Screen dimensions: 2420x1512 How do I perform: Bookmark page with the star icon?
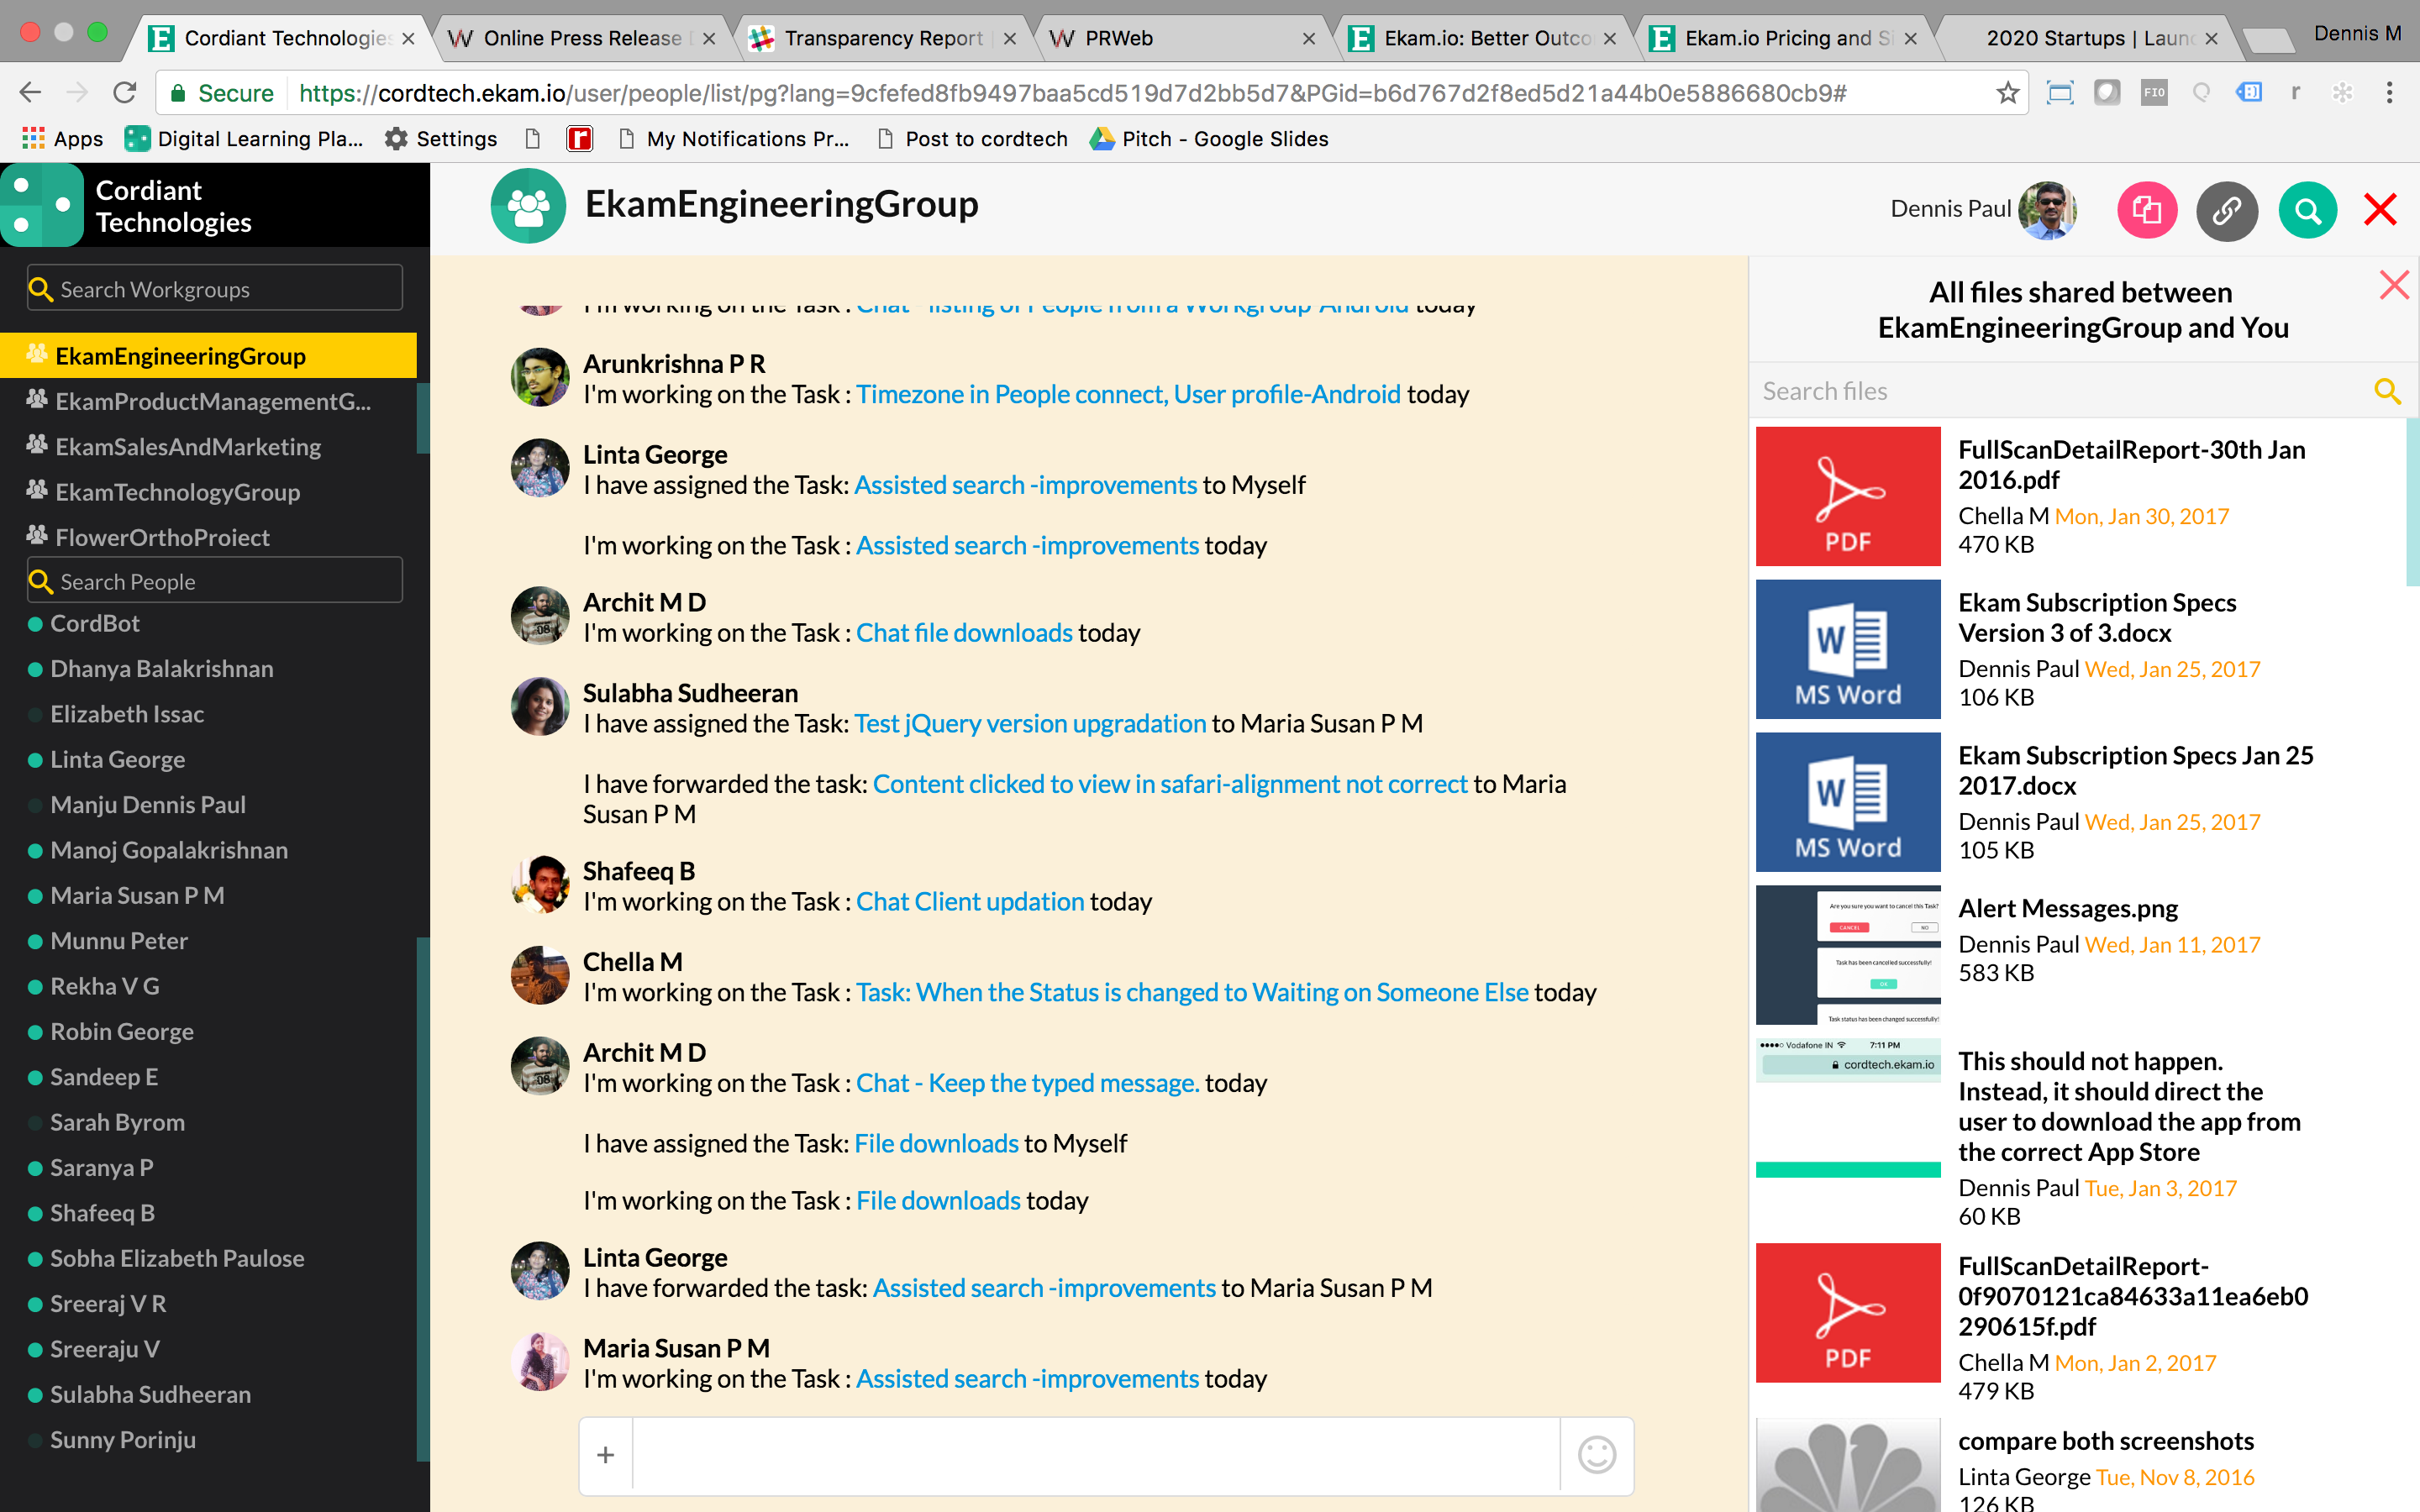[x=2007, y=93]
